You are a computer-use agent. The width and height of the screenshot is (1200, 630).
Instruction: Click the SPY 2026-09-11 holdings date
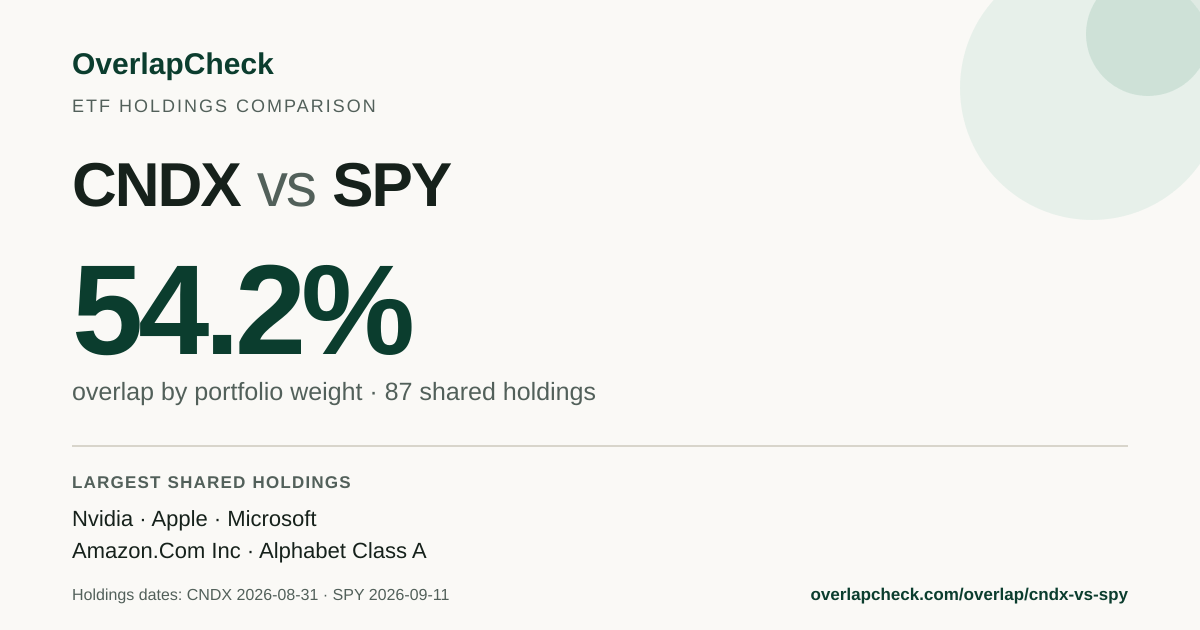click(x=391, y=595)
